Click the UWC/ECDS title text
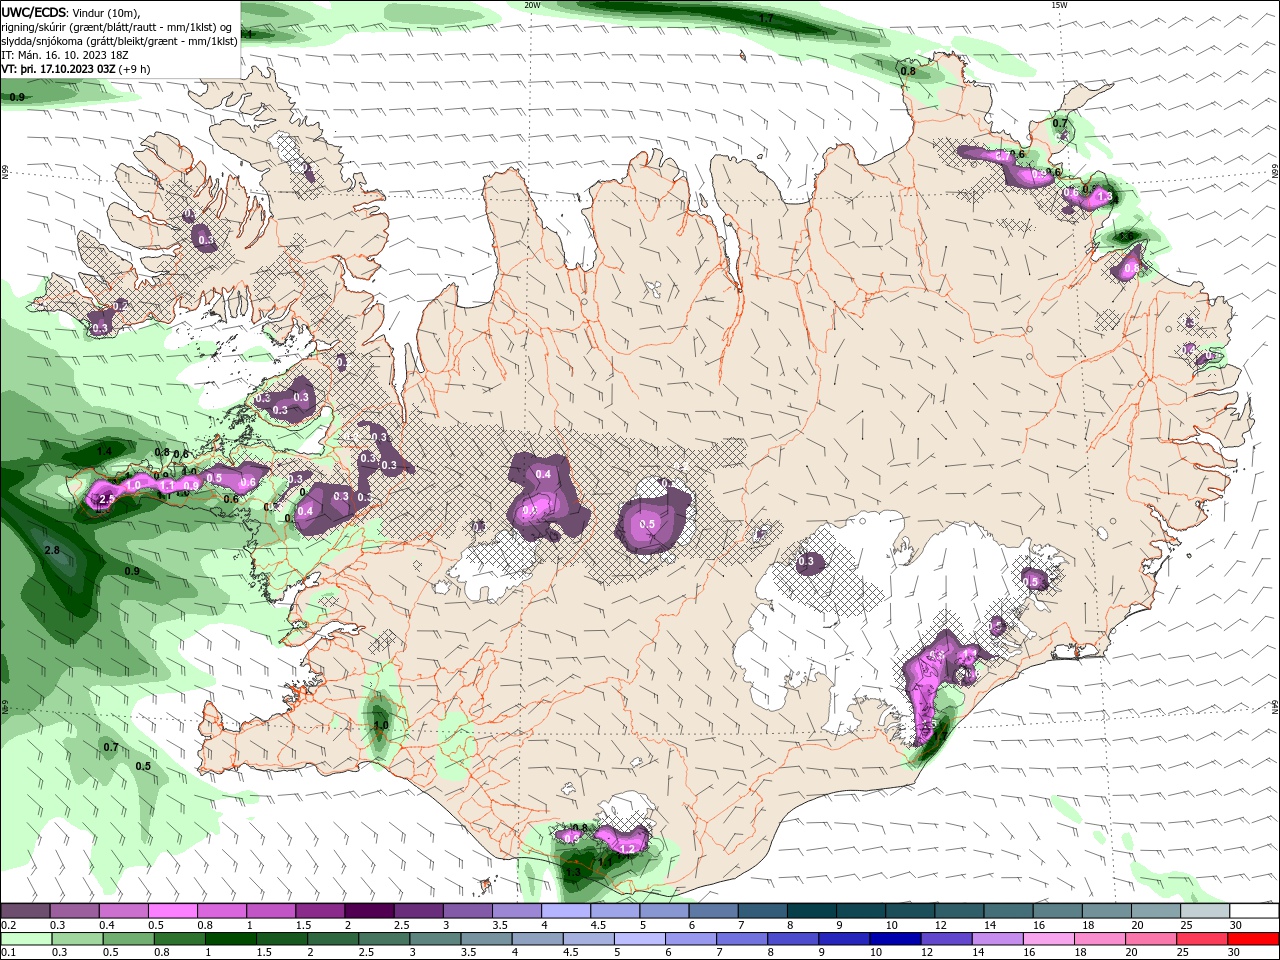Image resolution: width=1280 pixels, height=960 pixels. coord(34,11)
